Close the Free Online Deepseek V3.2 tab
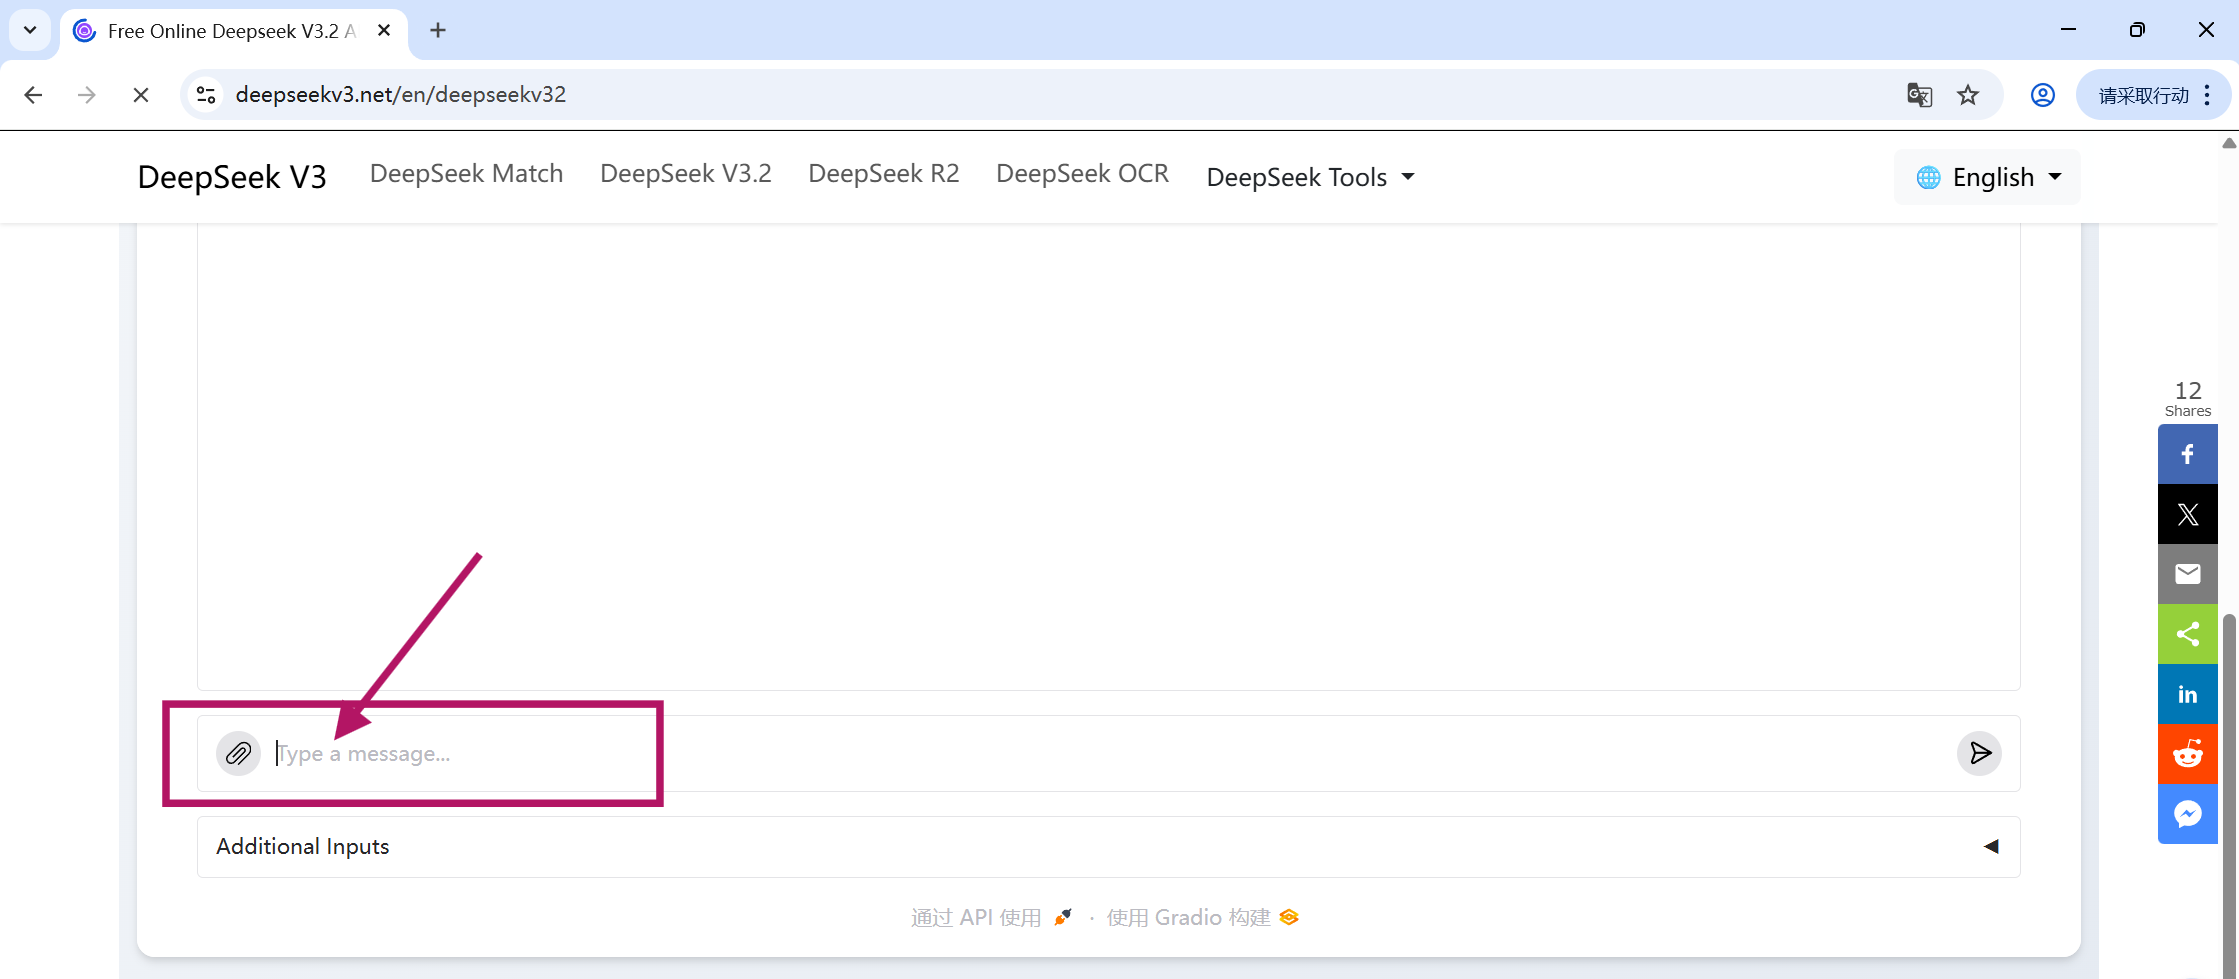Viewport: 2239px width, 979px height. pos(384,30)
